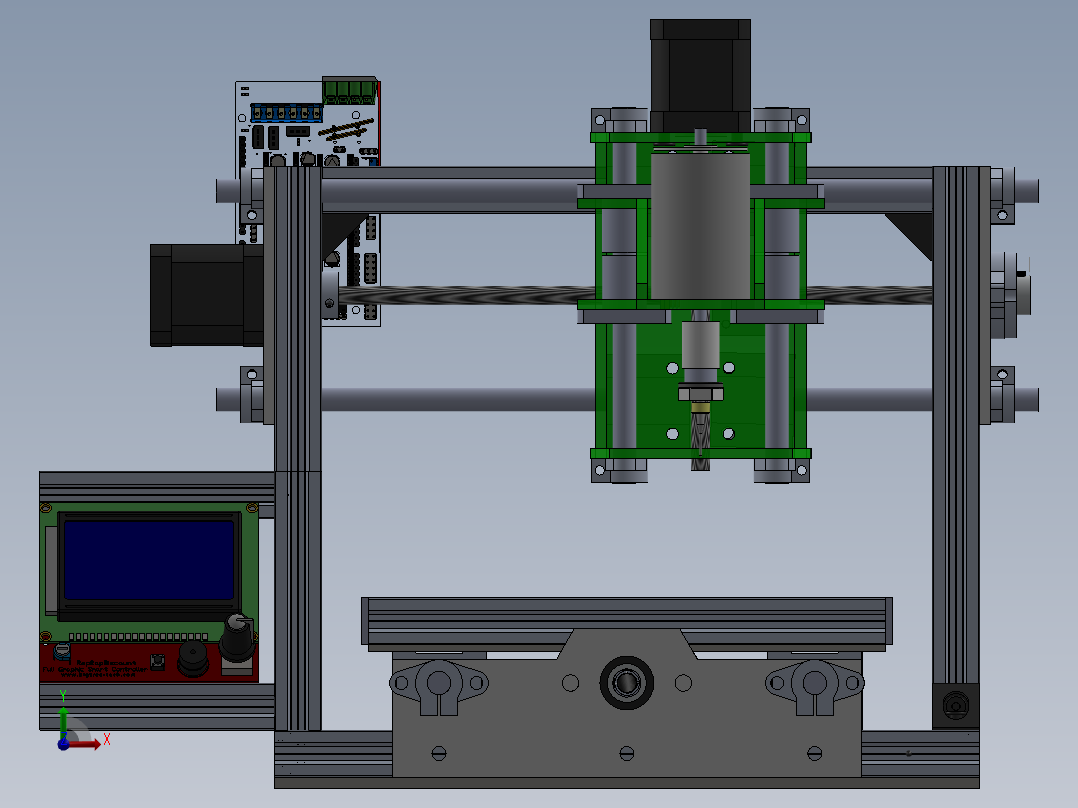1078x808 pixels.
Task: Pick the blue origin sphere of the triad
Action: (x=63, y=744)
